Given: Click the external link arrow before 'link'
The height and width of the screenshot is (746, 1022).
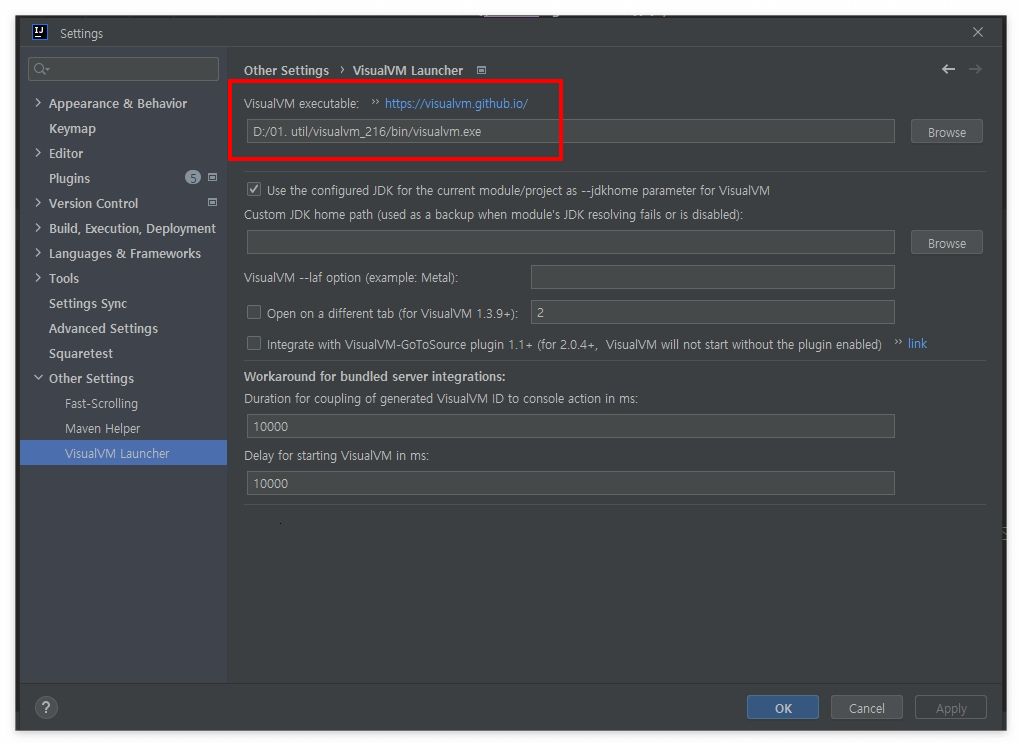Looking at the screenshot, I should coord(898,342).
